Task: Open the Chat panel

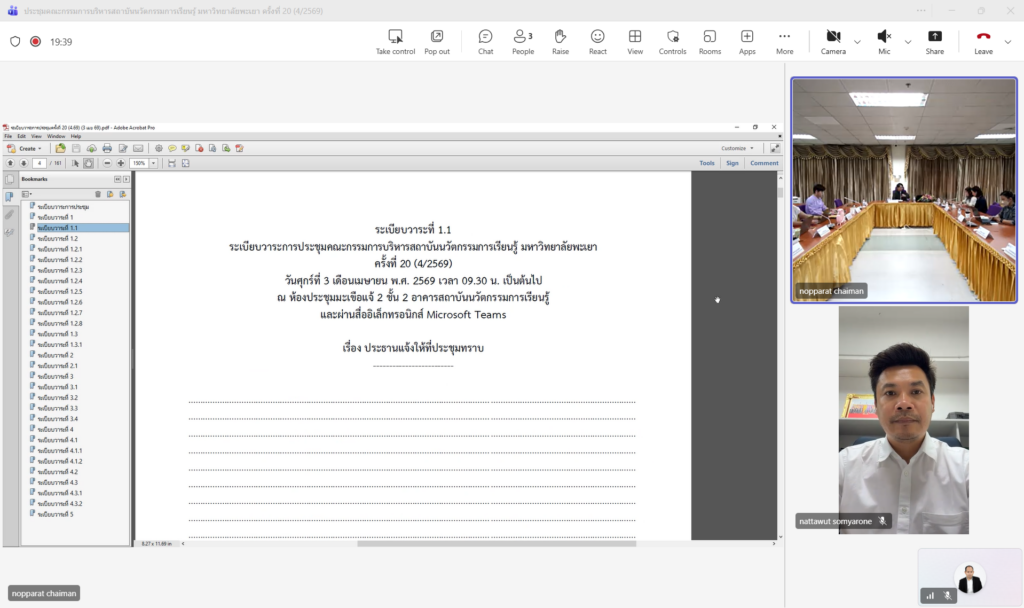Action: pos(485,41)
